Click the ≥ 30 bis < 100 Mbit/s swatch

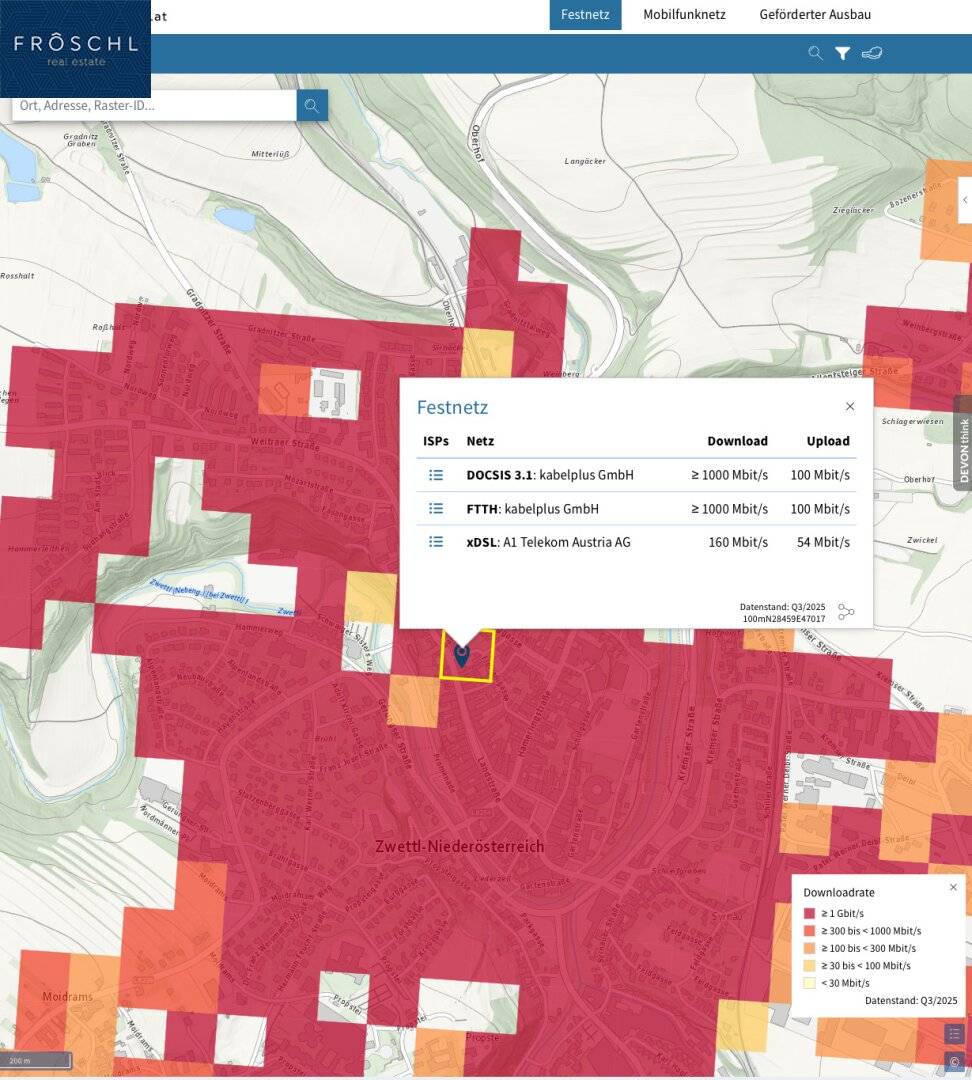click(809, 966)
